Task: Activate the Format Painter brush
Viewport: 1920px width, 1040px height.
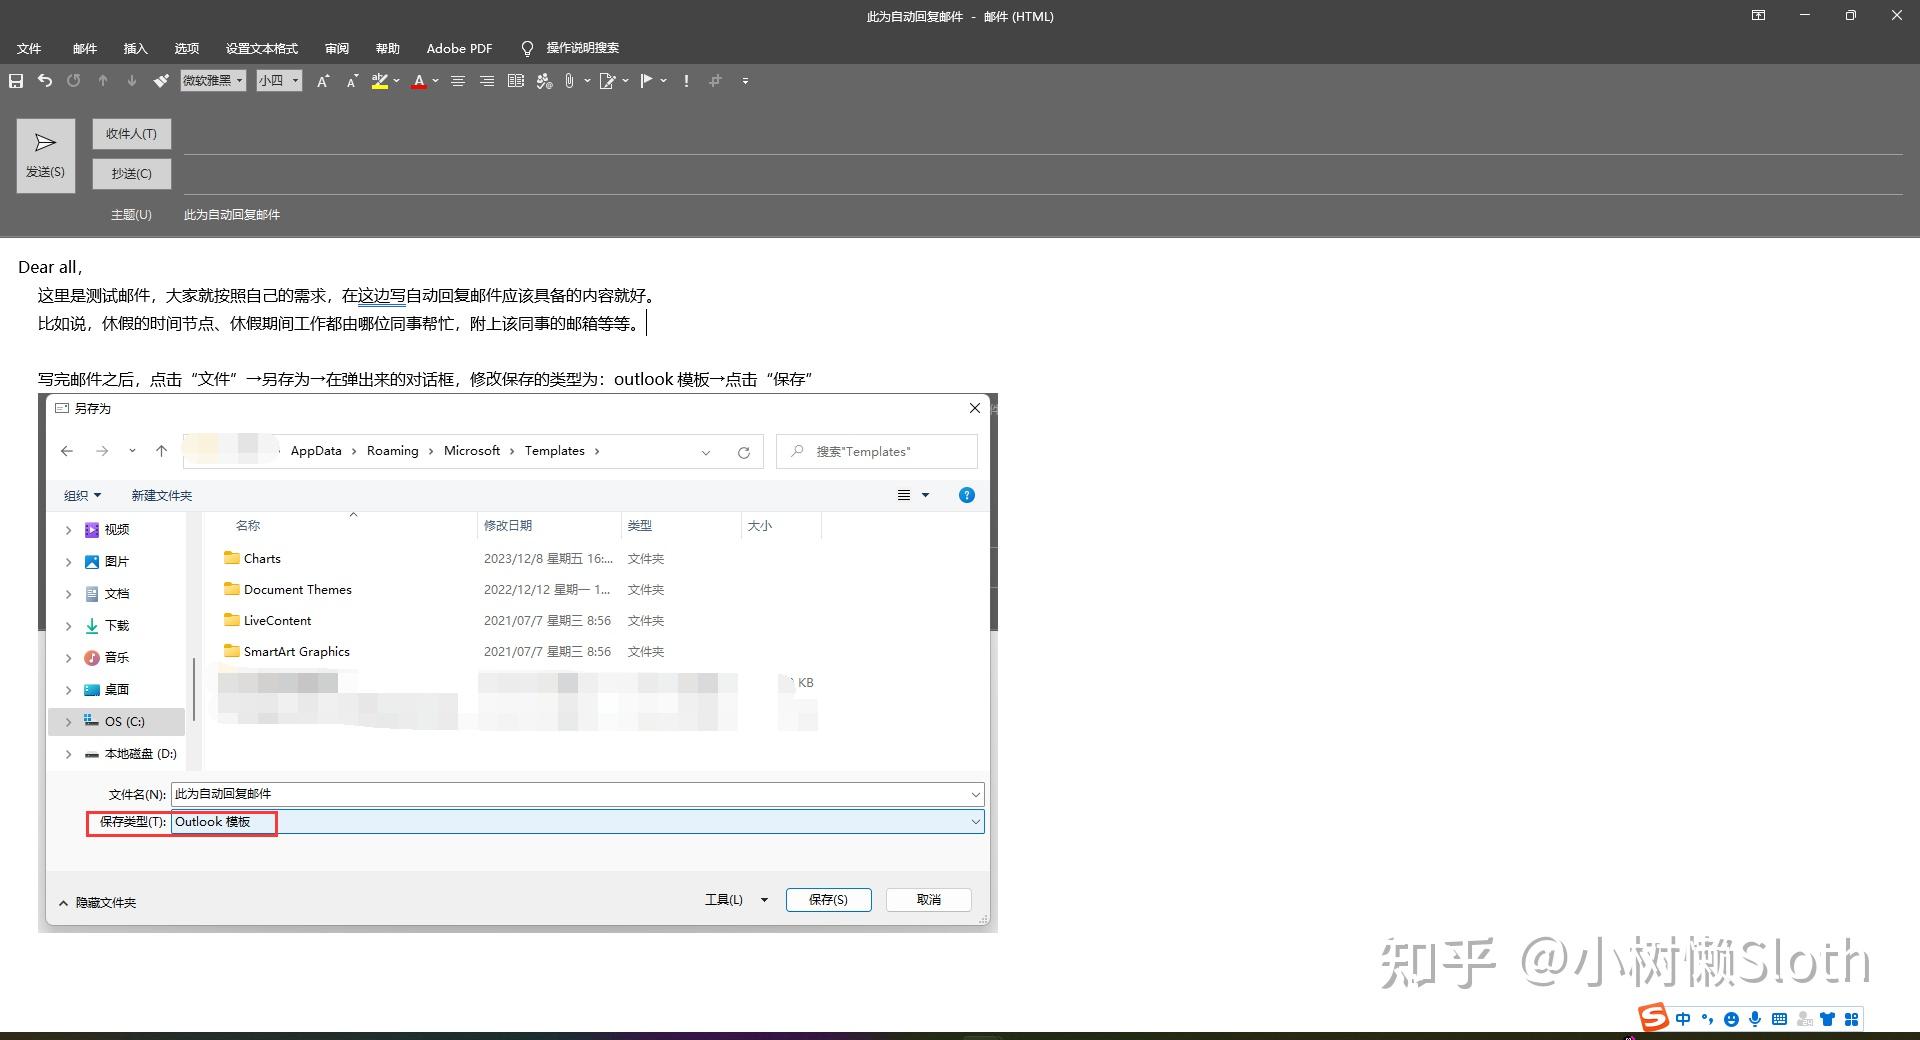Action: click(x=160, y=81)
